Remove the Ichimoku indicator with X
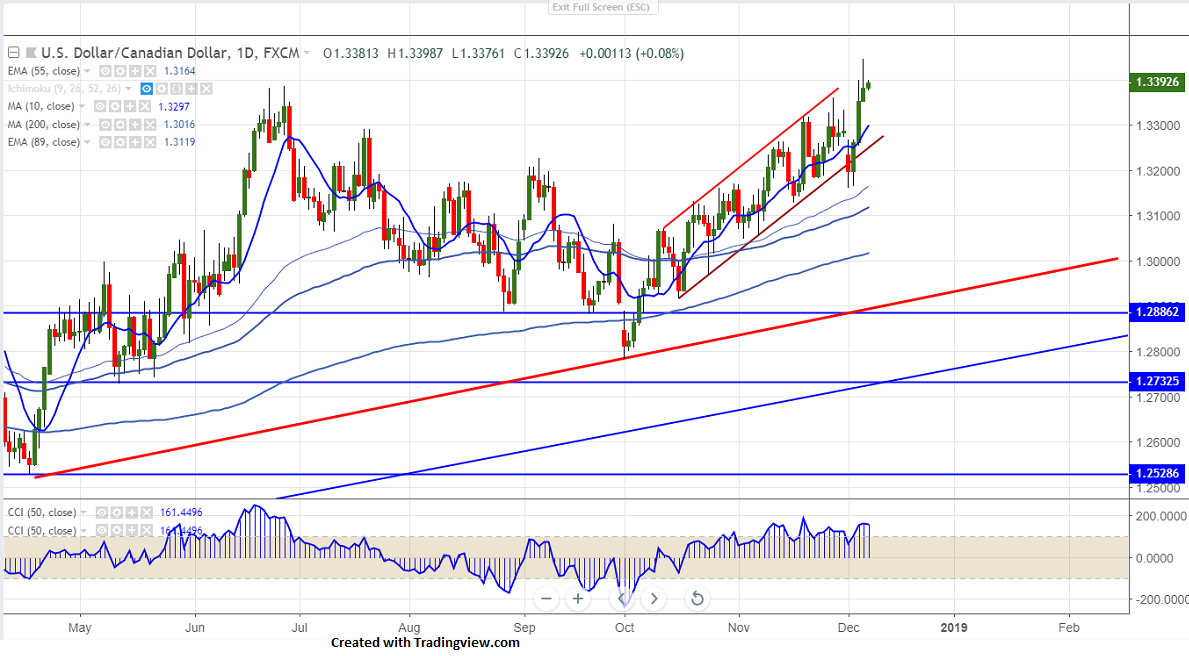1189x656 pixels. [206, 89]
